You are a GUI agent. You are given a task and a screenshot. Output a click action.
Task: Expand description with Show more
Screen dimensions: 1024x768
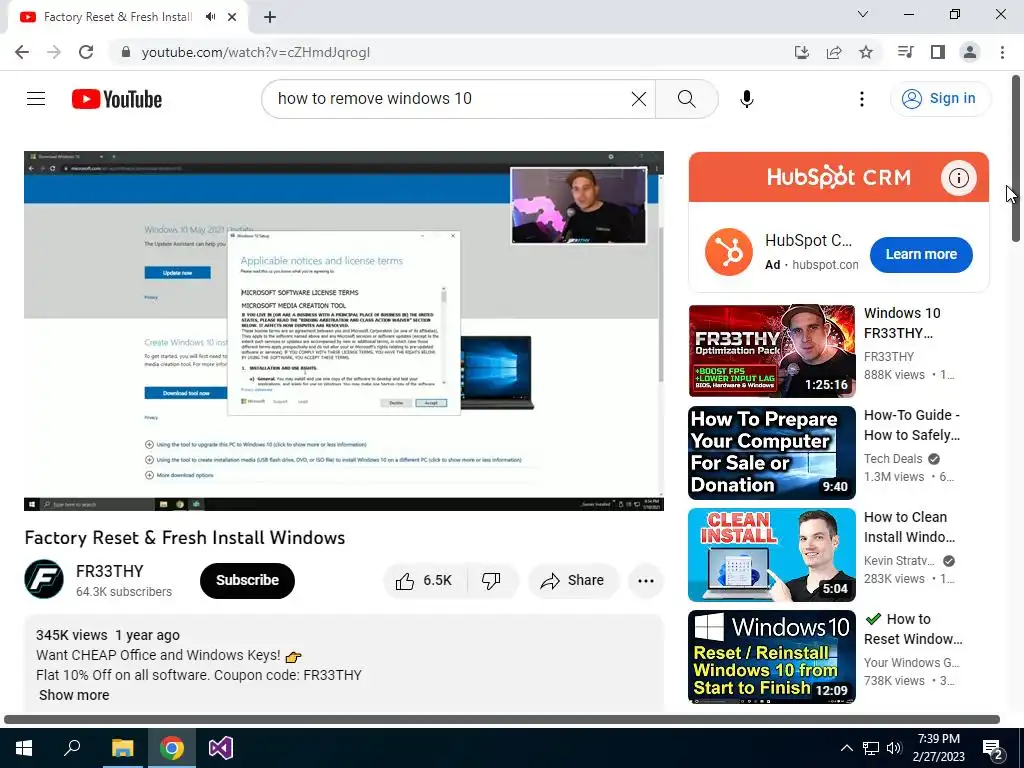(x=74, y=695)
